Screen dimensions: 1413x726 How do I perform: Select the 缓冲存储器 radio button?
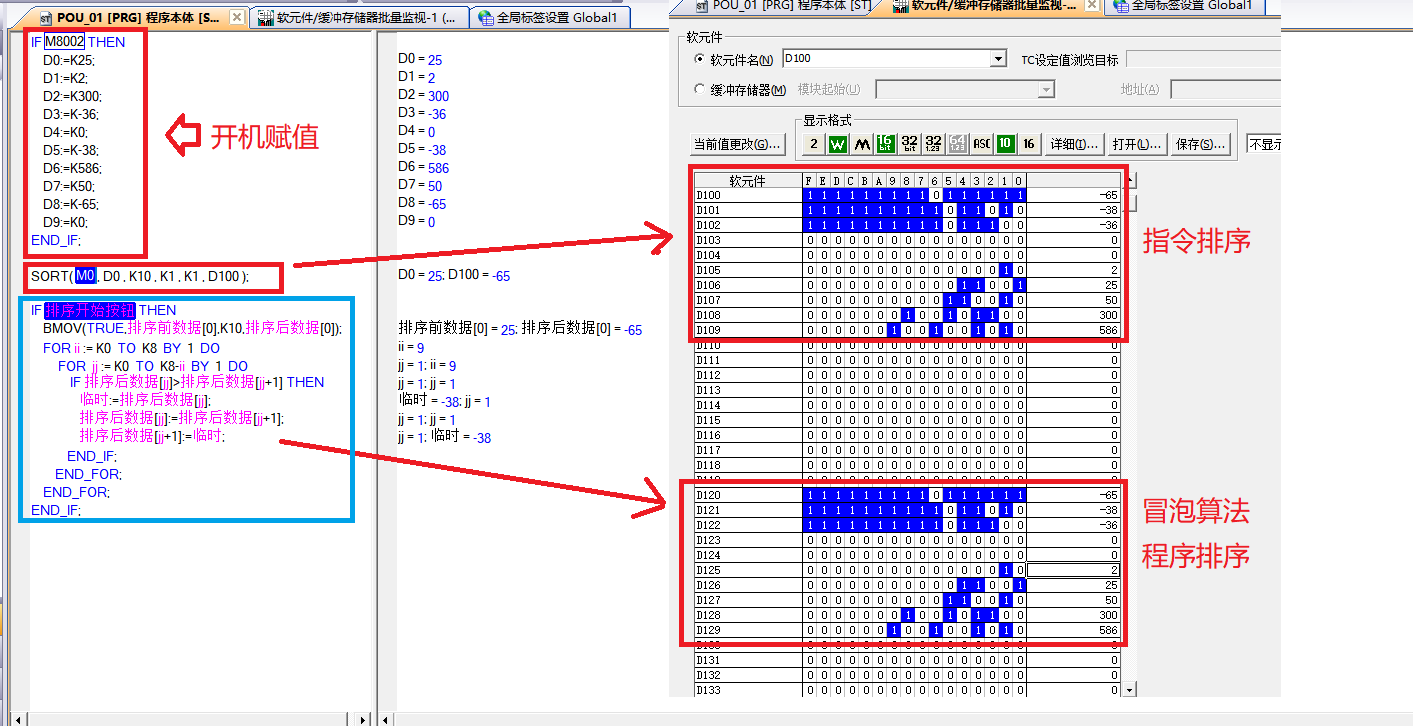point(699,90)
